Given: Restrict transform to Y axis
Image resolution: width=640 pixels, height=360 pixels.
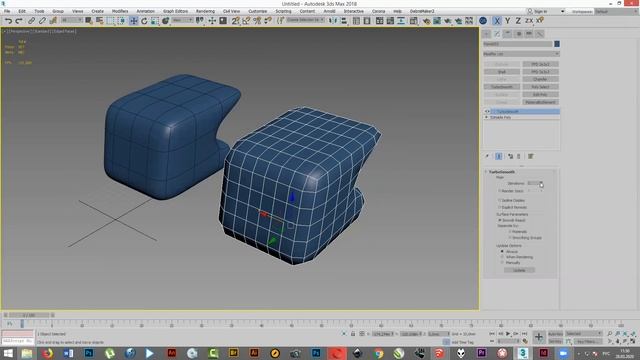Looking at the screenshot, I should [507, 21].
